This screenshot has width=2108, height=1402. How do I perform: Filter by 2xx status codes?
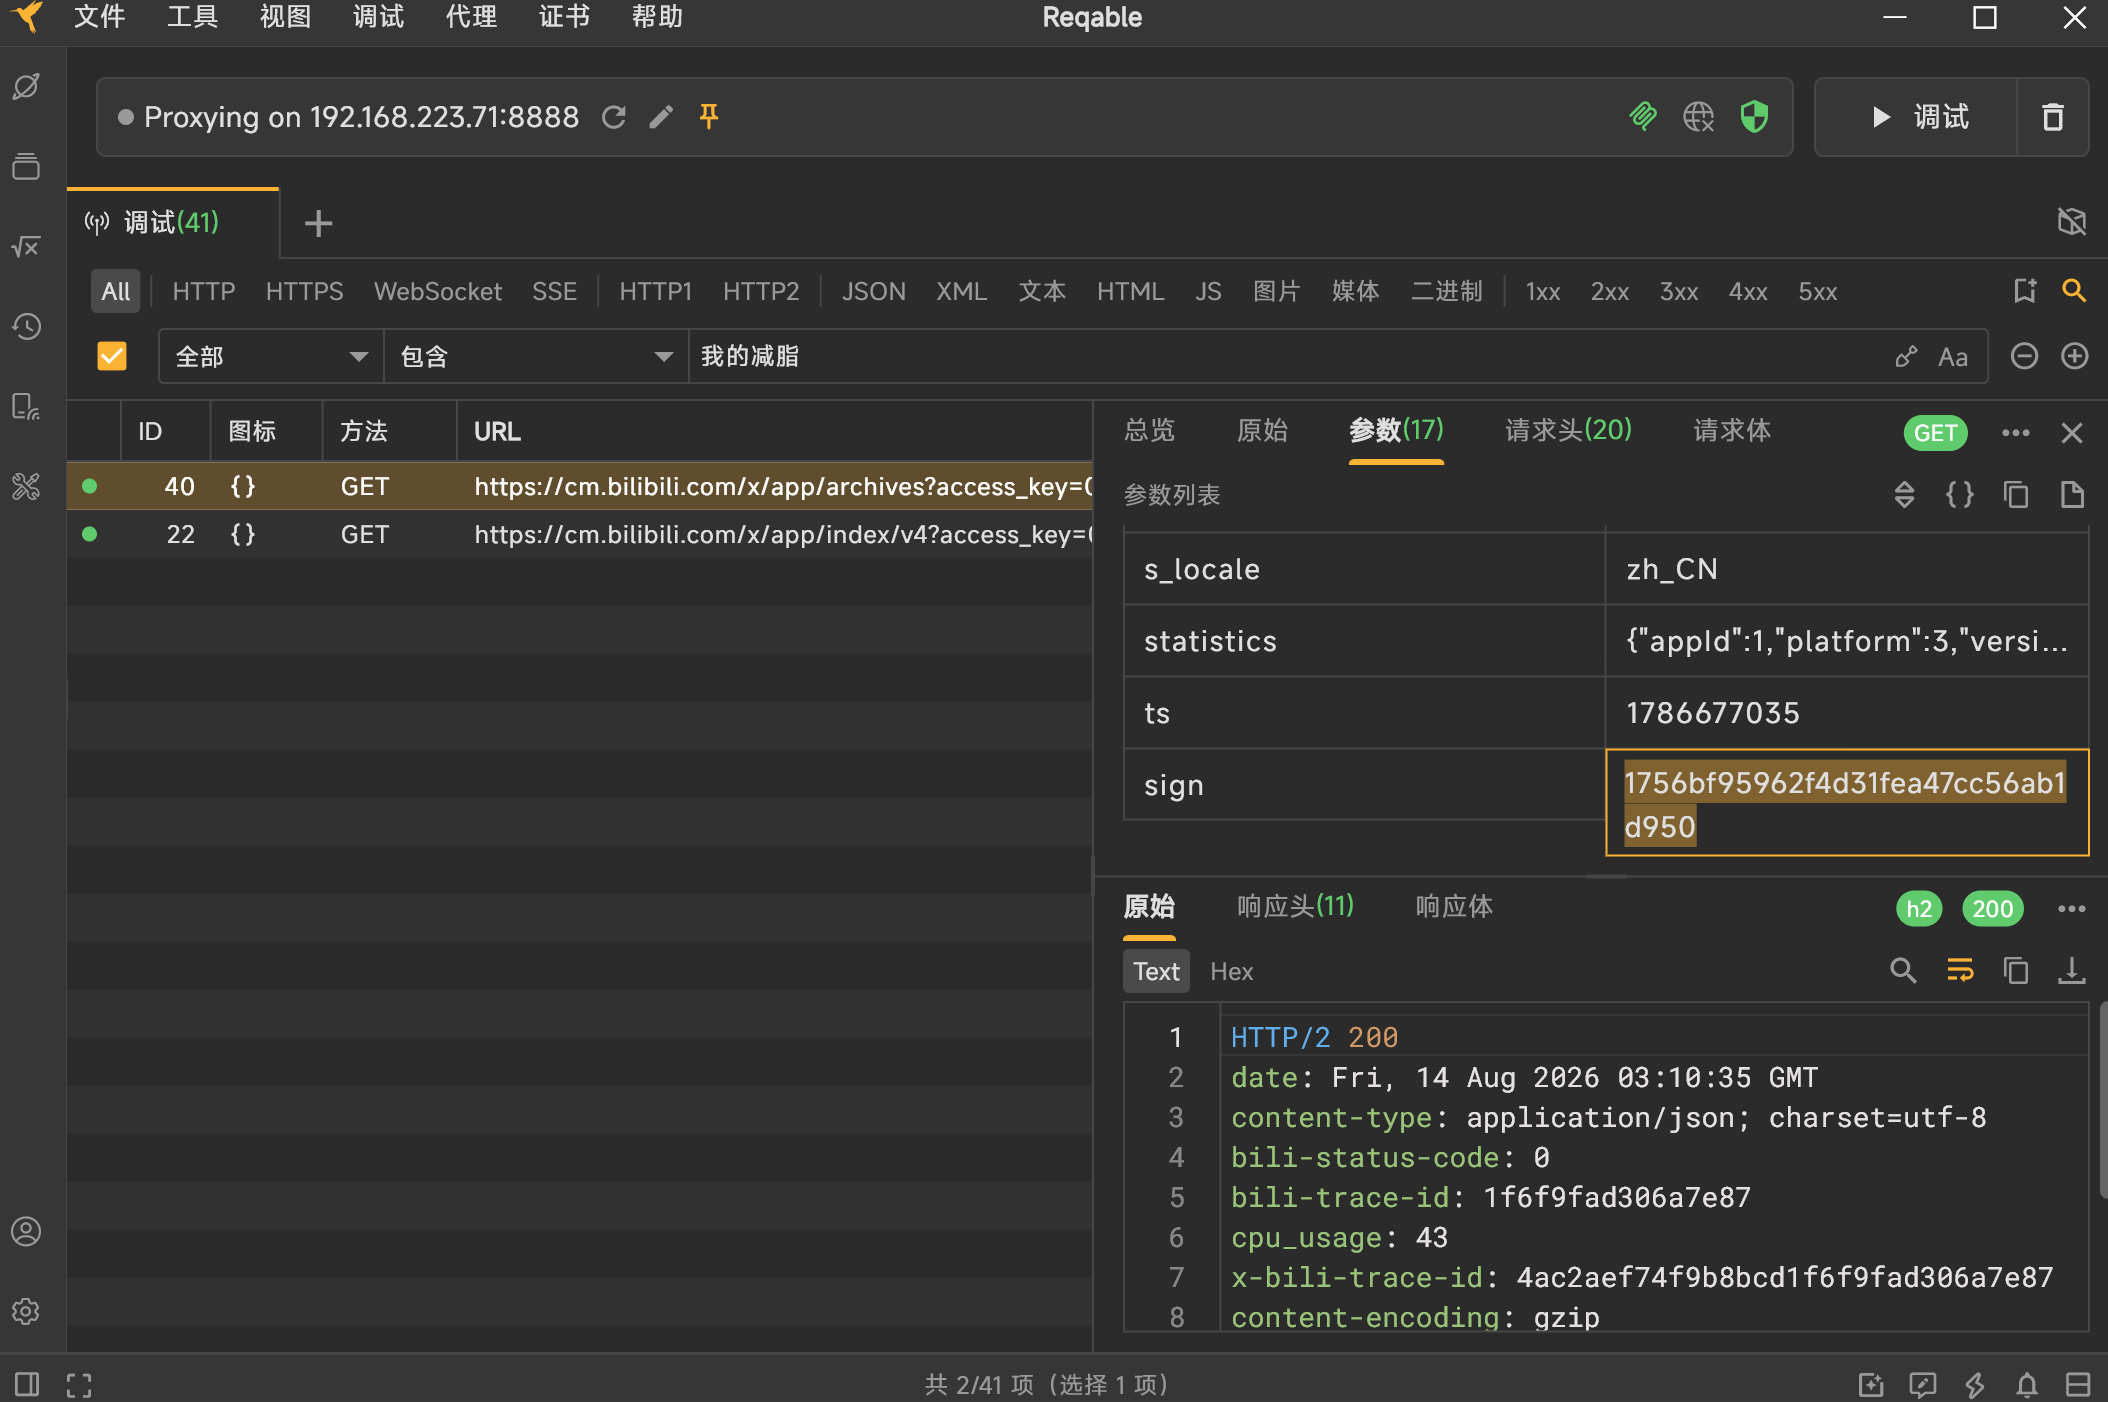(1610, 291)
